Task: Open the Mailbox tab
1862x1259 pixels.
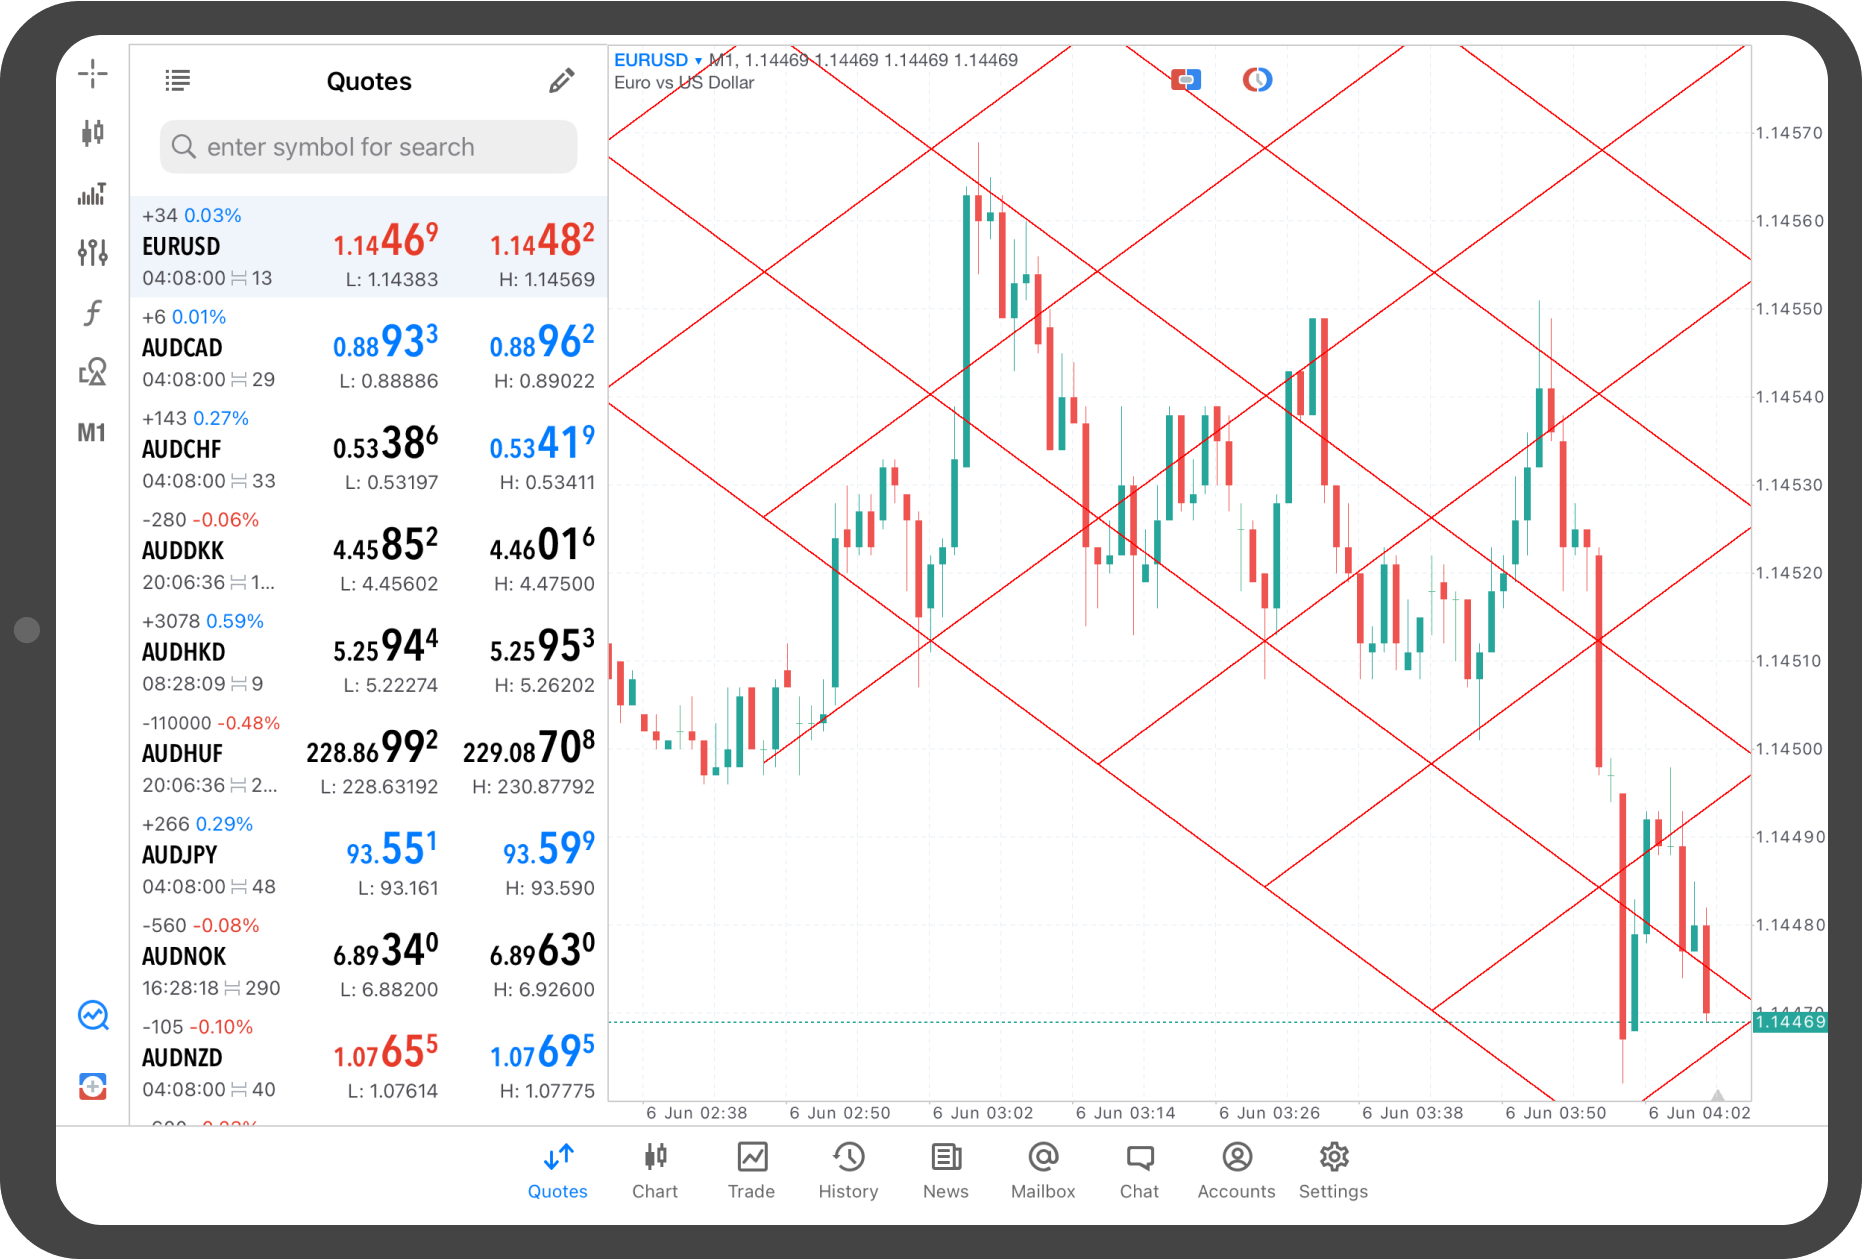Action: 1043,1171
